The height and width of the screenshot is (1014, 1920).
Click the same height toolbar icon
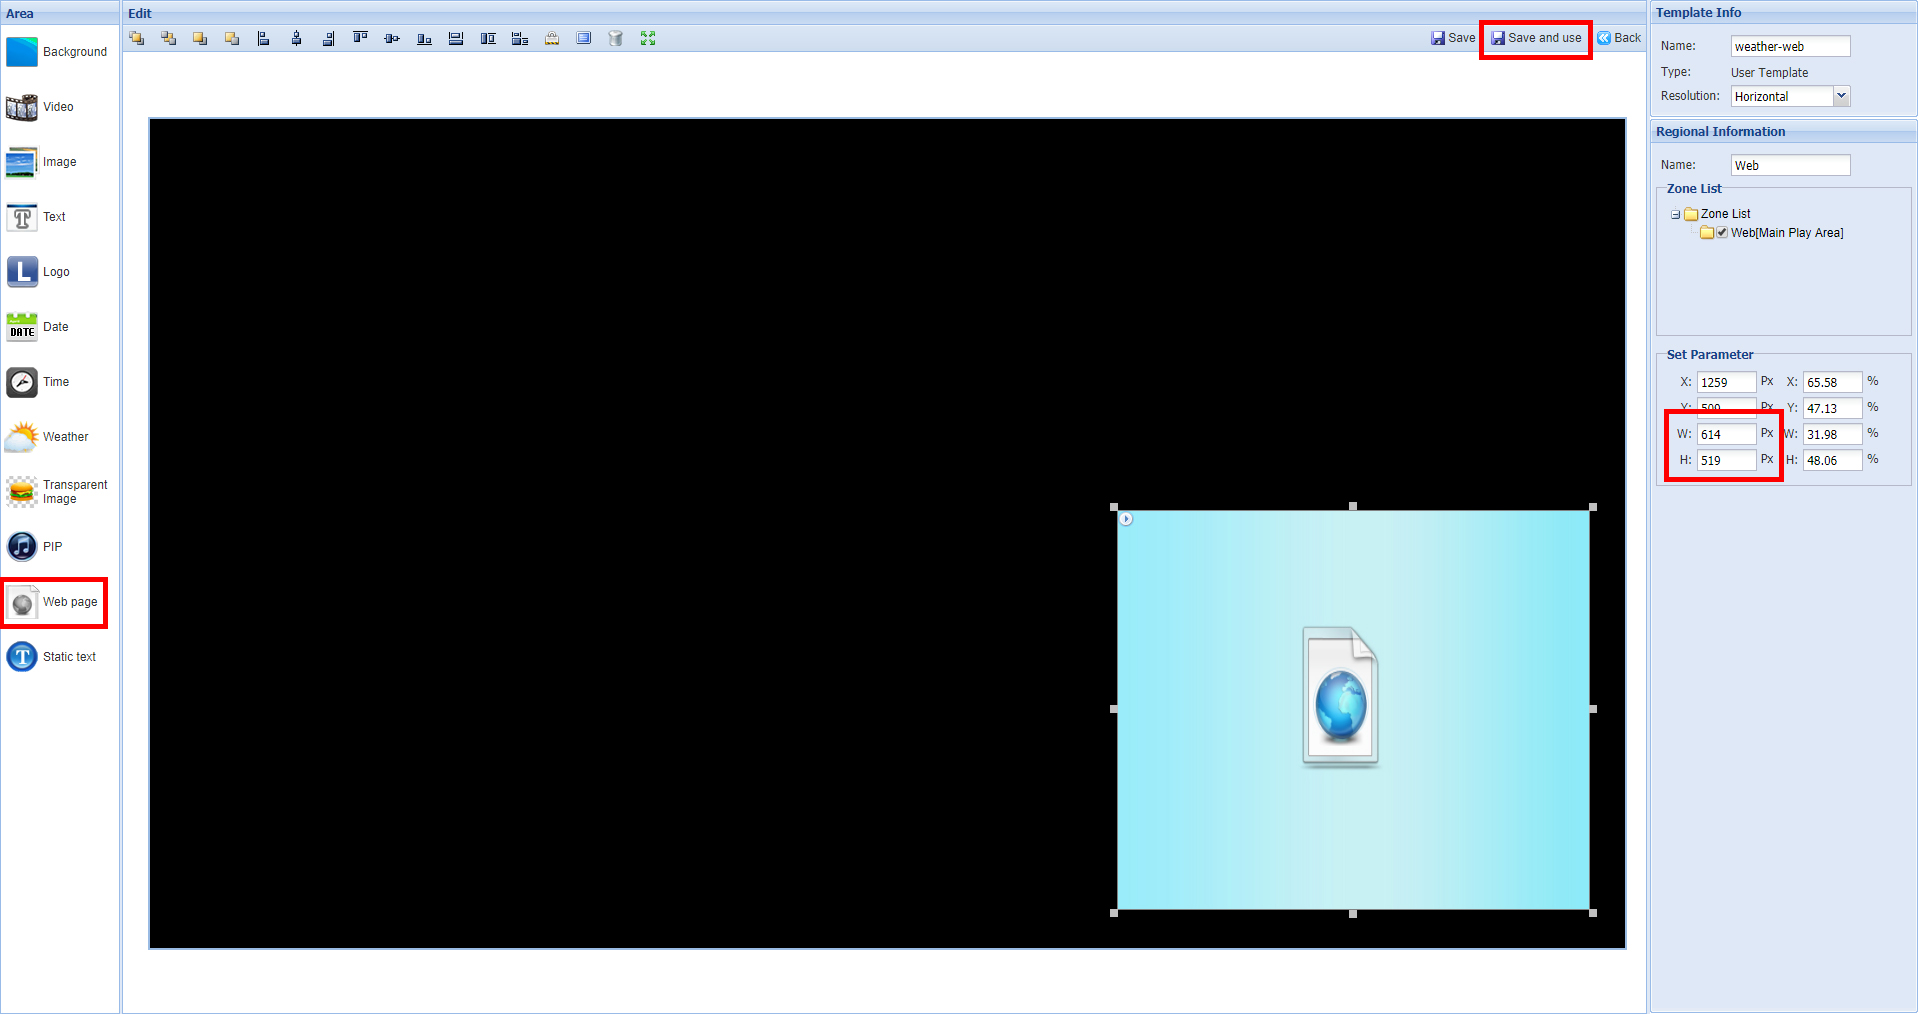(x=488, y=38)
